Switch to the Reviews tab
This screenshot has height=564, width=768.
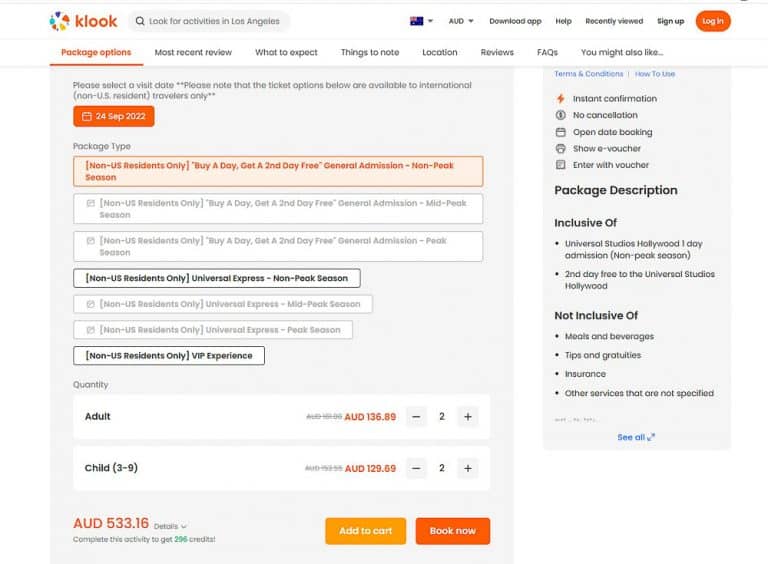[497, 52]
